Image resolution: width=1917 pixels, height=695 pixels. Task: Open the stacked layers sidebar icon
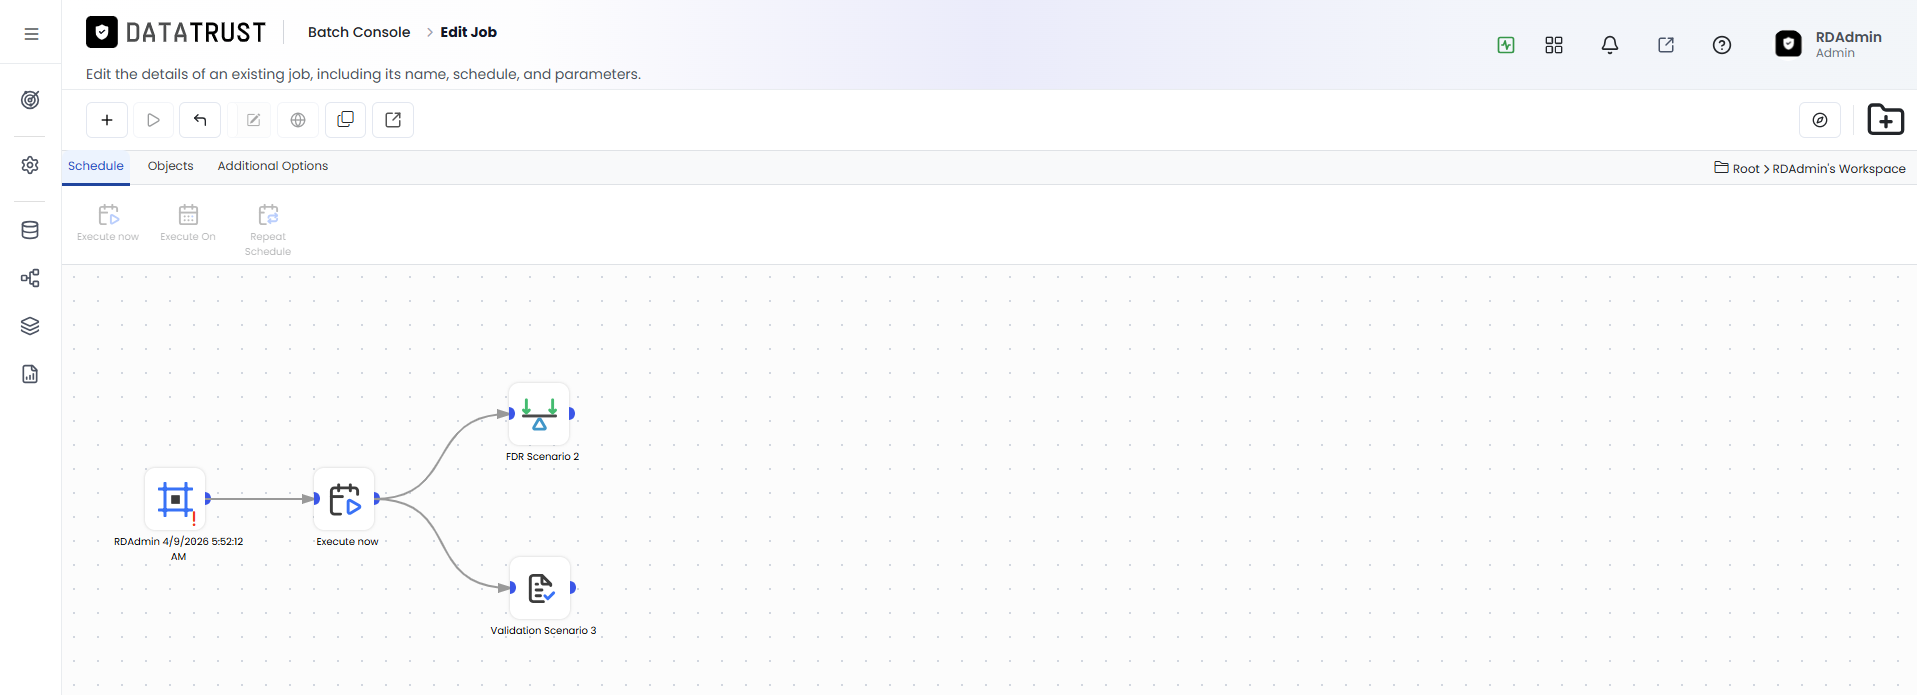pyautogui.click(x=30, y=326)
